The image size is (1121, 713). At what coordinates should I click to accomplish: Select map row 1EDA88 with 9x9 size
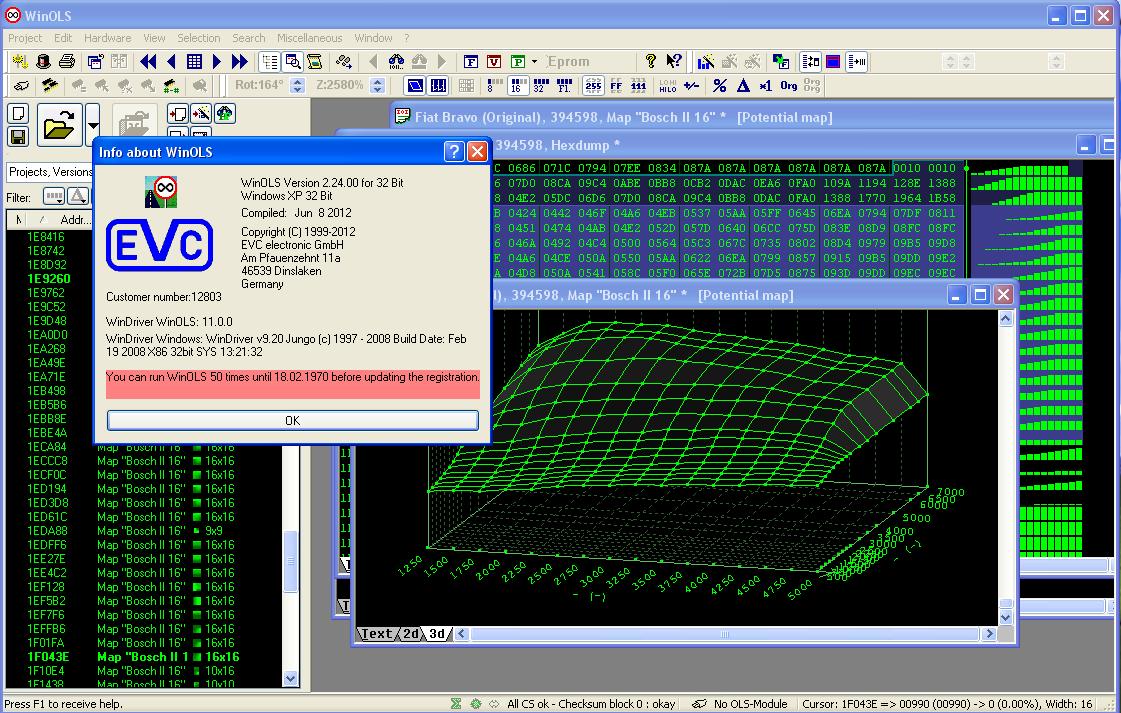click(x=146, y=531)
